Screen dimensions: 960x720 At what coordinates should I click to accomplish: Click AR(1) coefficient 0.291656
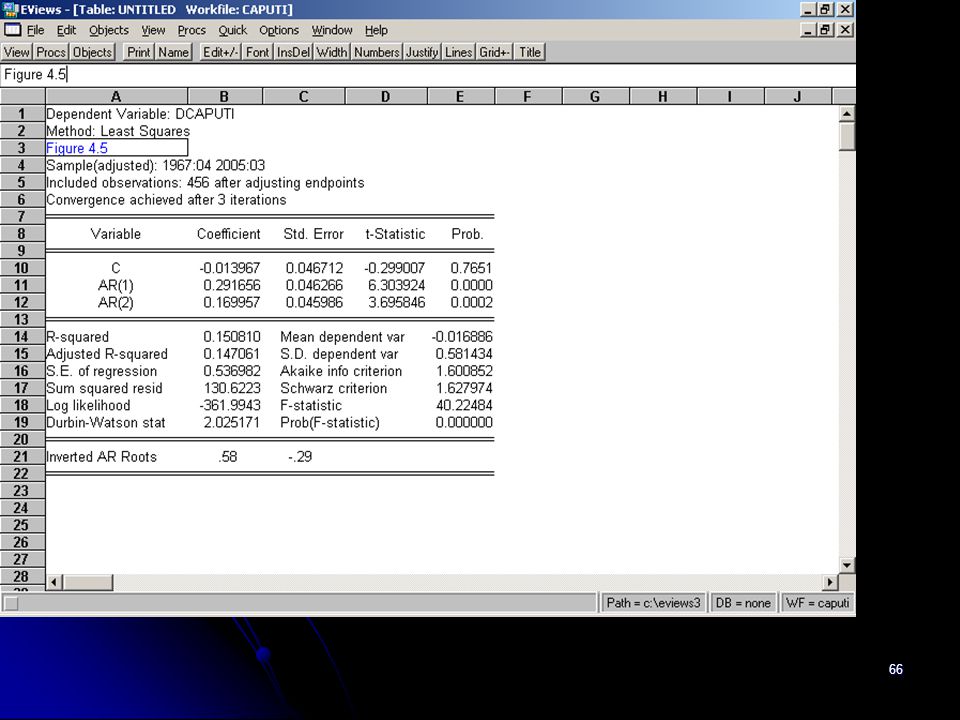(231, 285)
